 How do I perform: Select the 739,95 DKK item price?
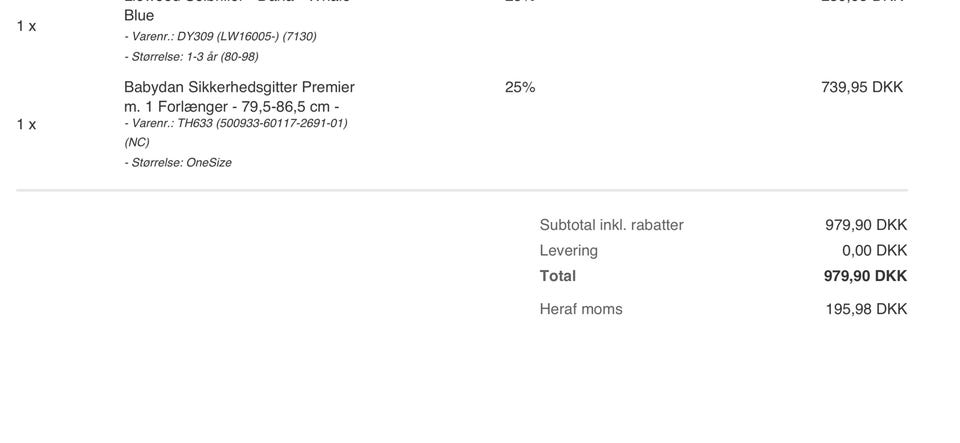[x=861, y=87]
